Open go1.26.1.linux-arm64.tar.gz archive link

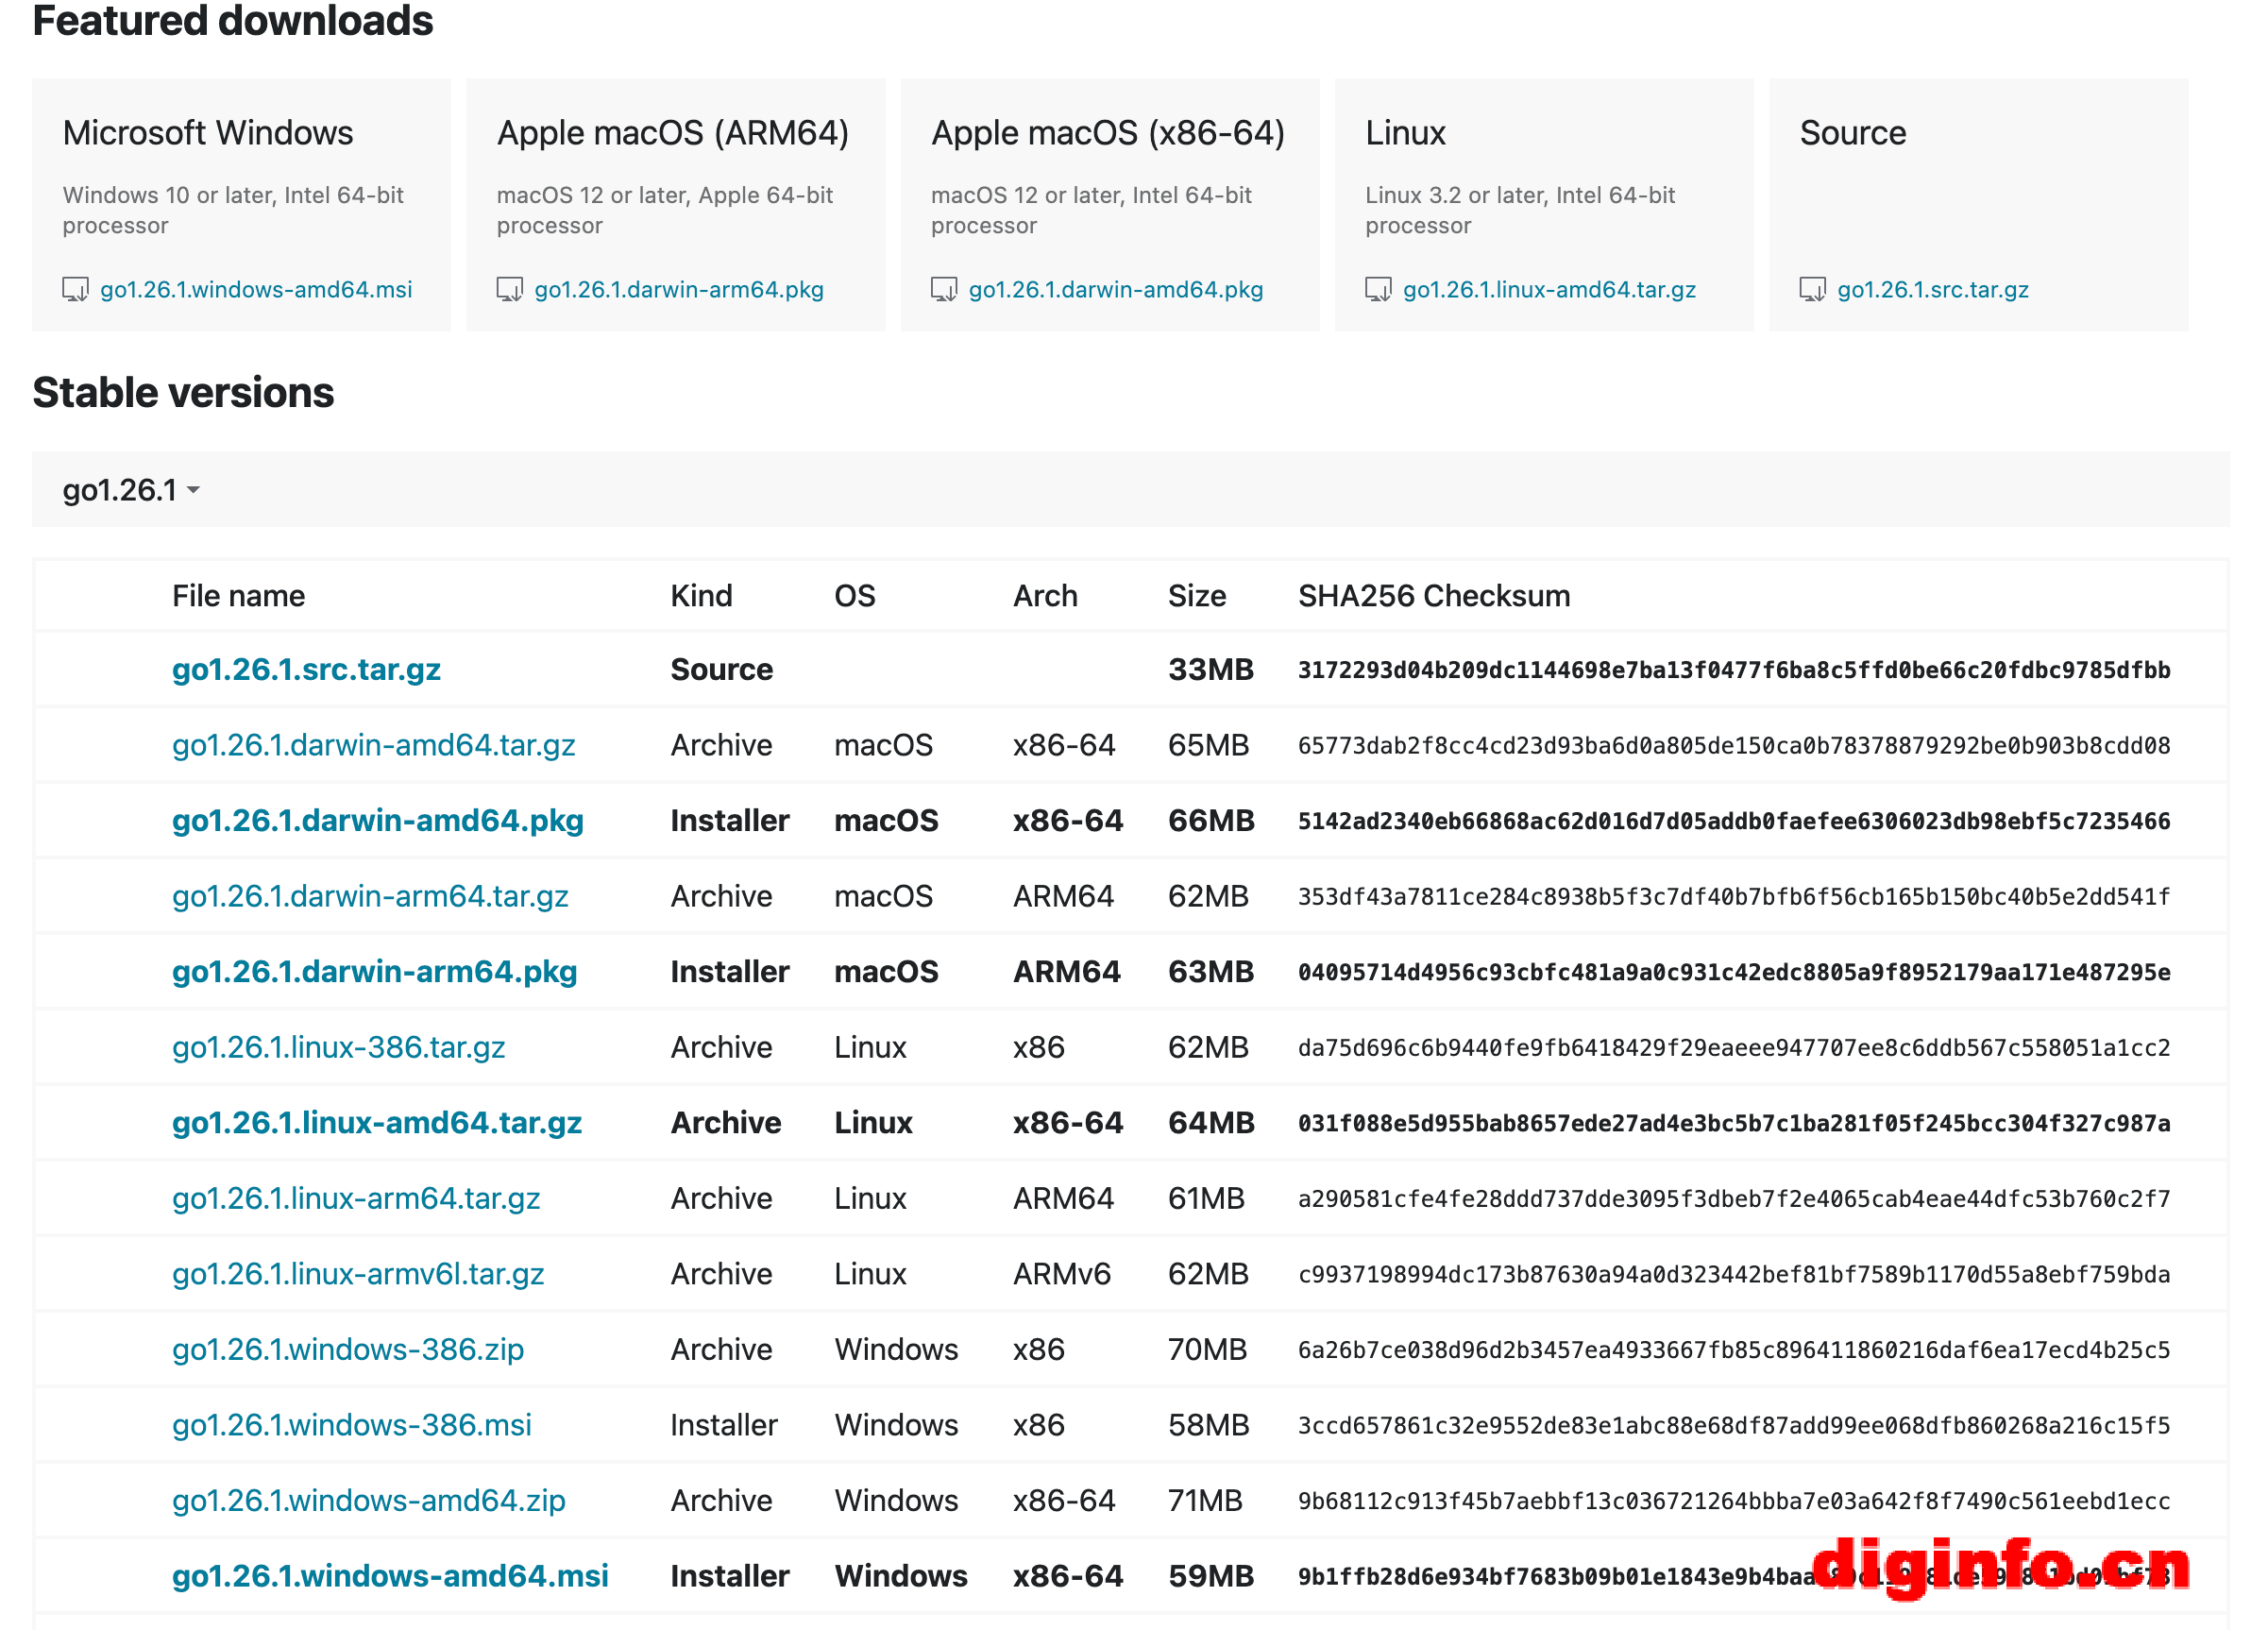(x=356, y=1198)
